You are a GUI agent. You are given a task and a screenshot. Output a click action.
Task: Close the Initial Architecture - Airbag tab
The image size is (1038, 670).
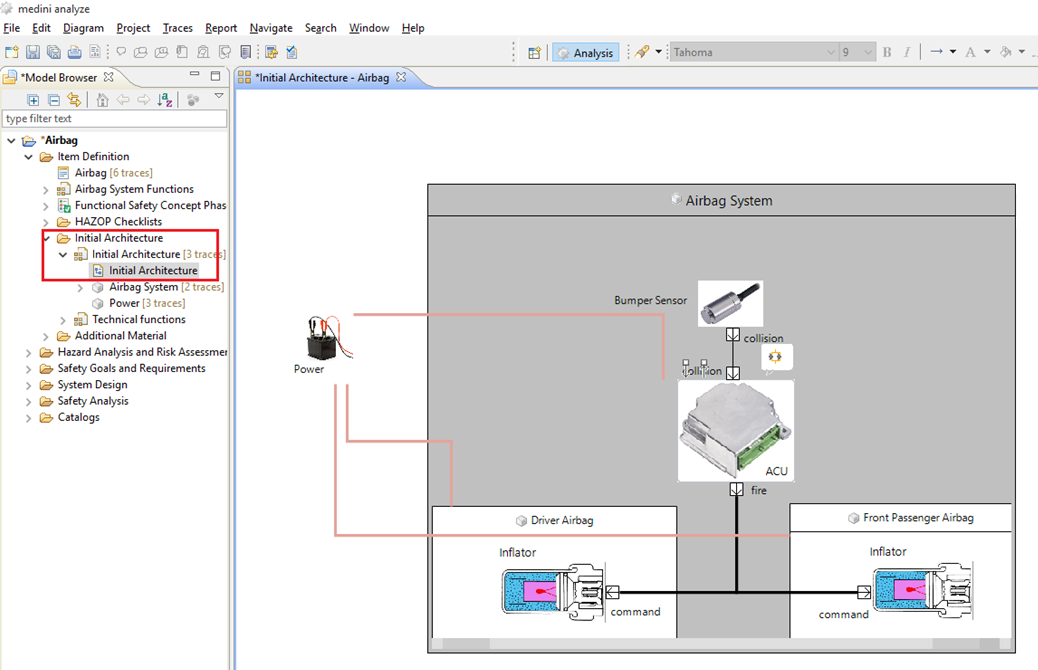pyautogui.click(x=401, y=77)
